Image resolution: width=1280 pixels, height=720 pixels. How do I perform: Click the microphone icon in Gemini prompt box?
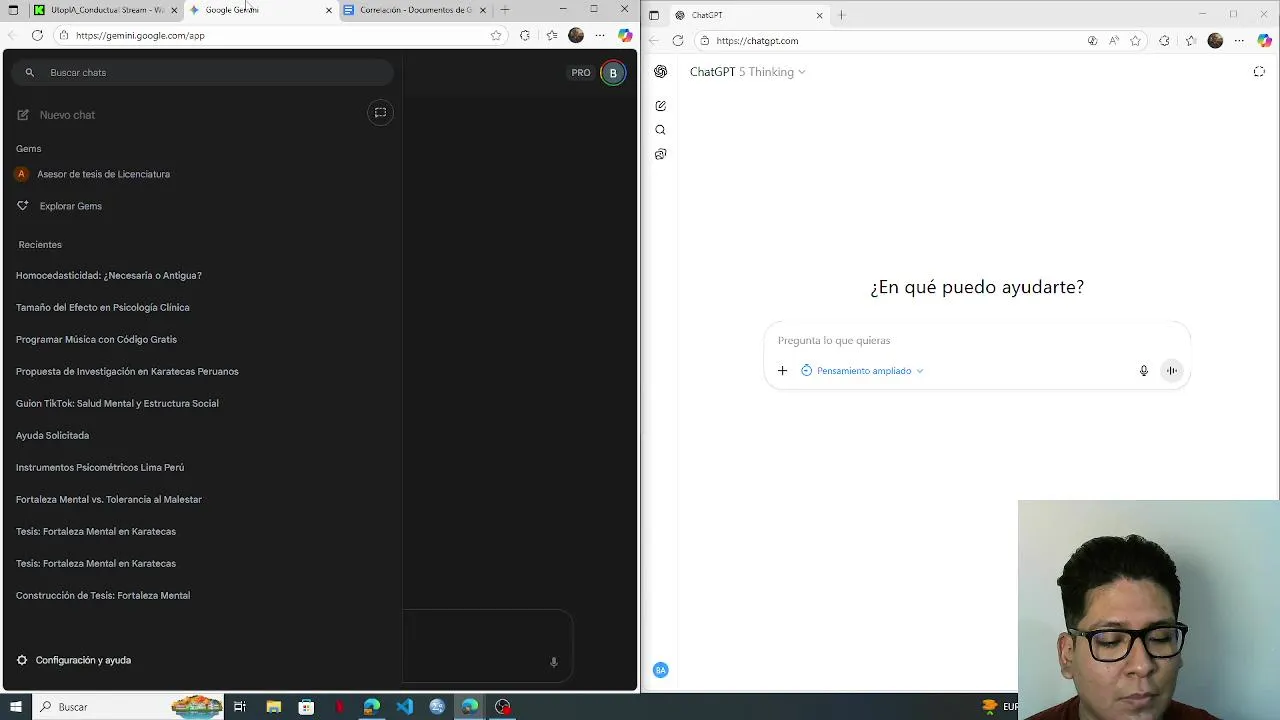[x=553, y=662]
